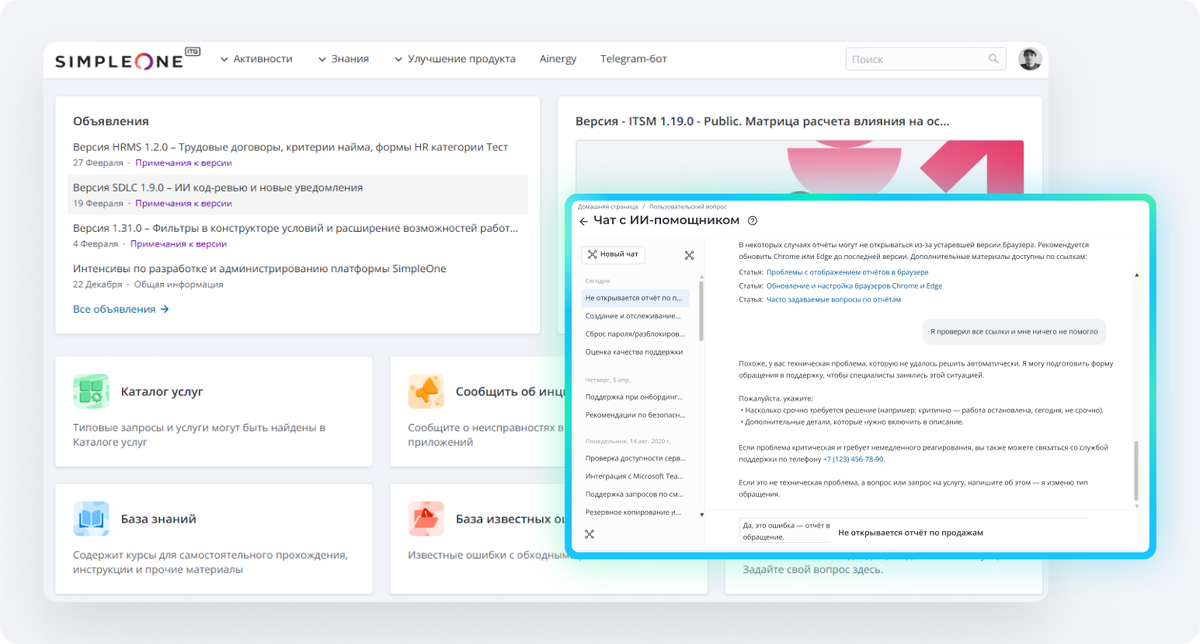Open the user avatar menu

click(x=1030, y=59)
